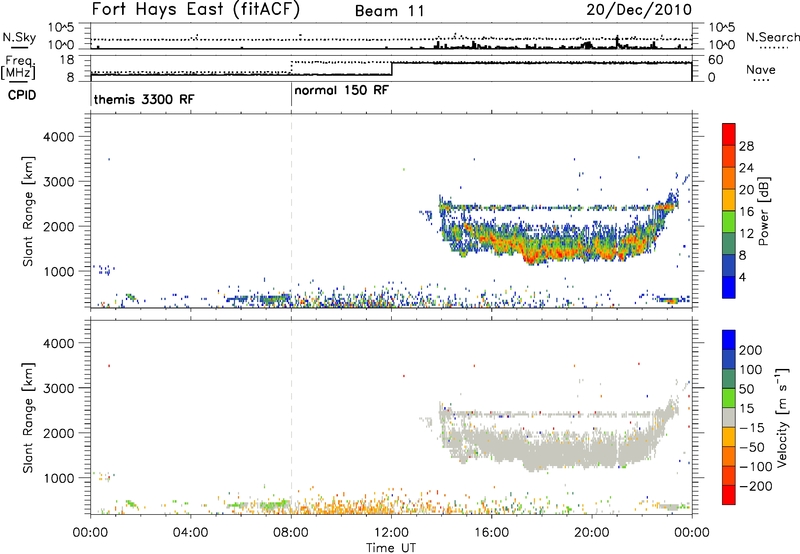Pick the 8–12 dB dark green Power segment

(729, 244)
